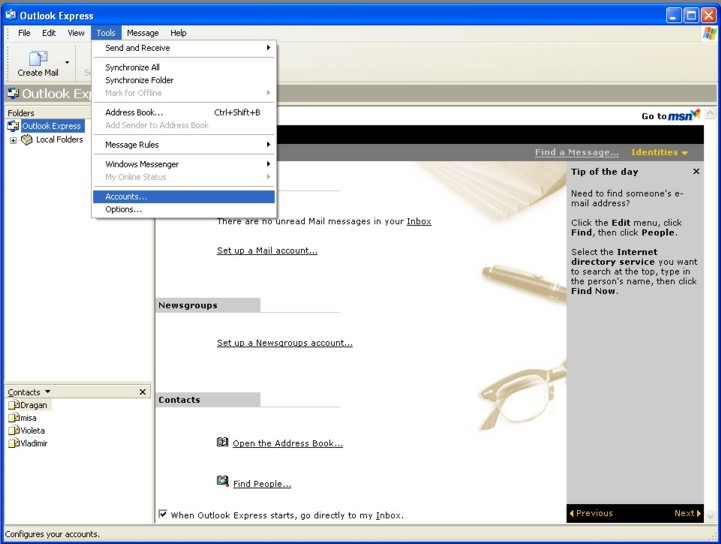Open the Create Mail stationery dropdown arrow
The height and width of the screenshot is (544, 721).
click(x=67, y=62)
